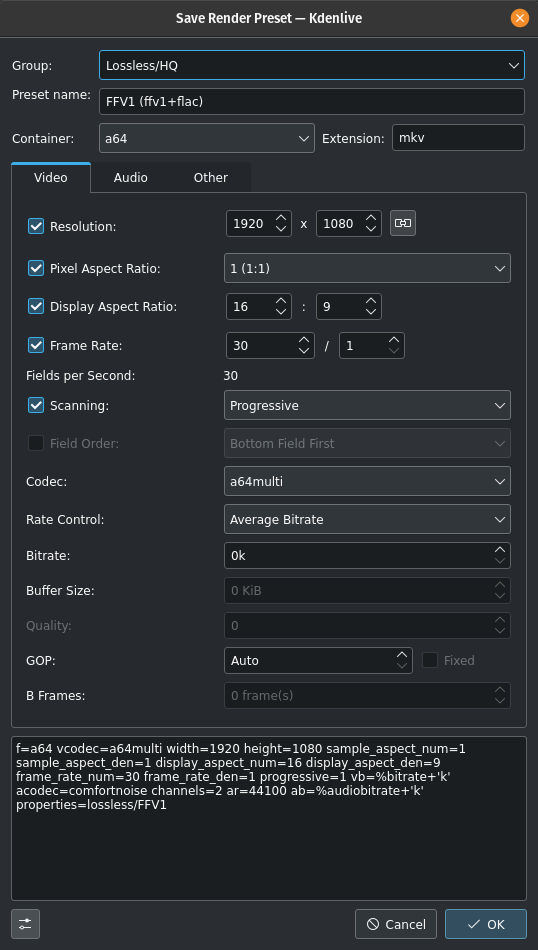Viewport: 538px width, 950px height.
Task: Confirm with the OK button
Action: tap(486, 924)
